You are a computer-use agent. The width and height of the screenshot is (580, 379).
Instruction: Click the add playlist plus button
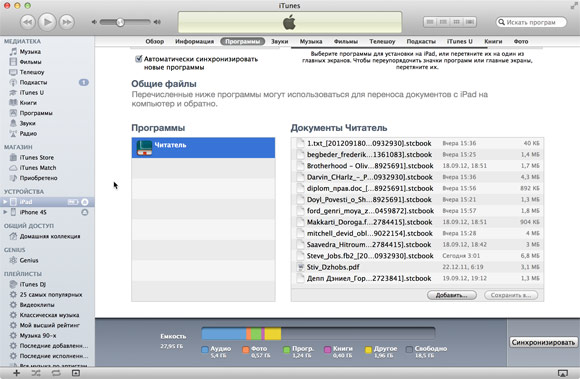[x=16, y=373]
